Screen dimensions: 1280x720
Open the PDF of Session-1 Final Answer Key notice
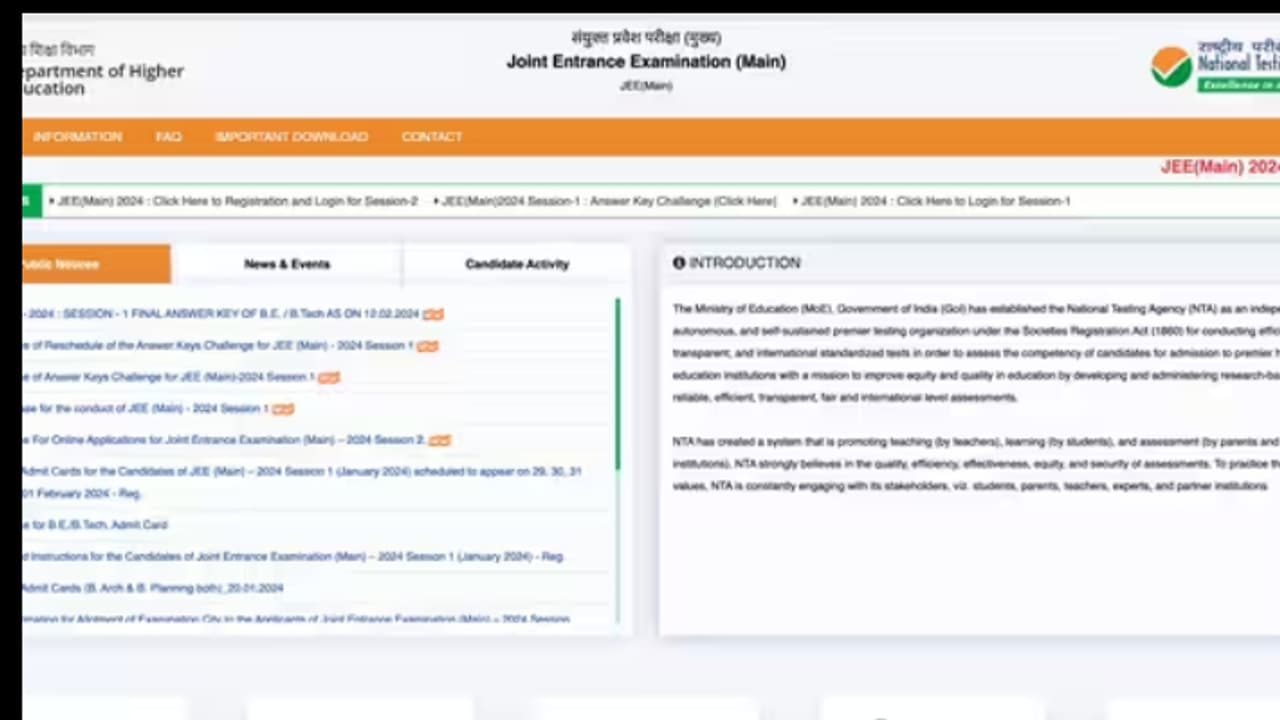point(432,313)
